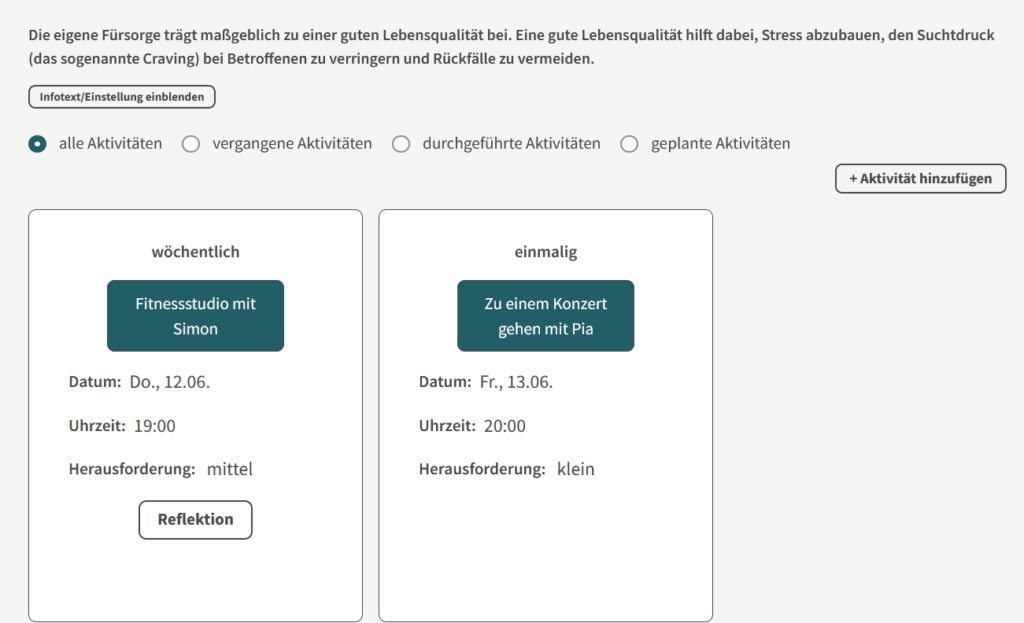This screenshot has width=1024, height=623.
Task: Select the 'alle Aktivitäten' radio button
Action: click(x=37, y=144)
